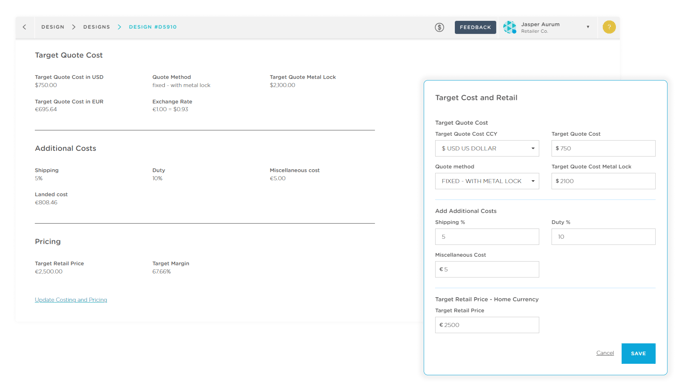Click the Target Cost and Retail heading

476,98
